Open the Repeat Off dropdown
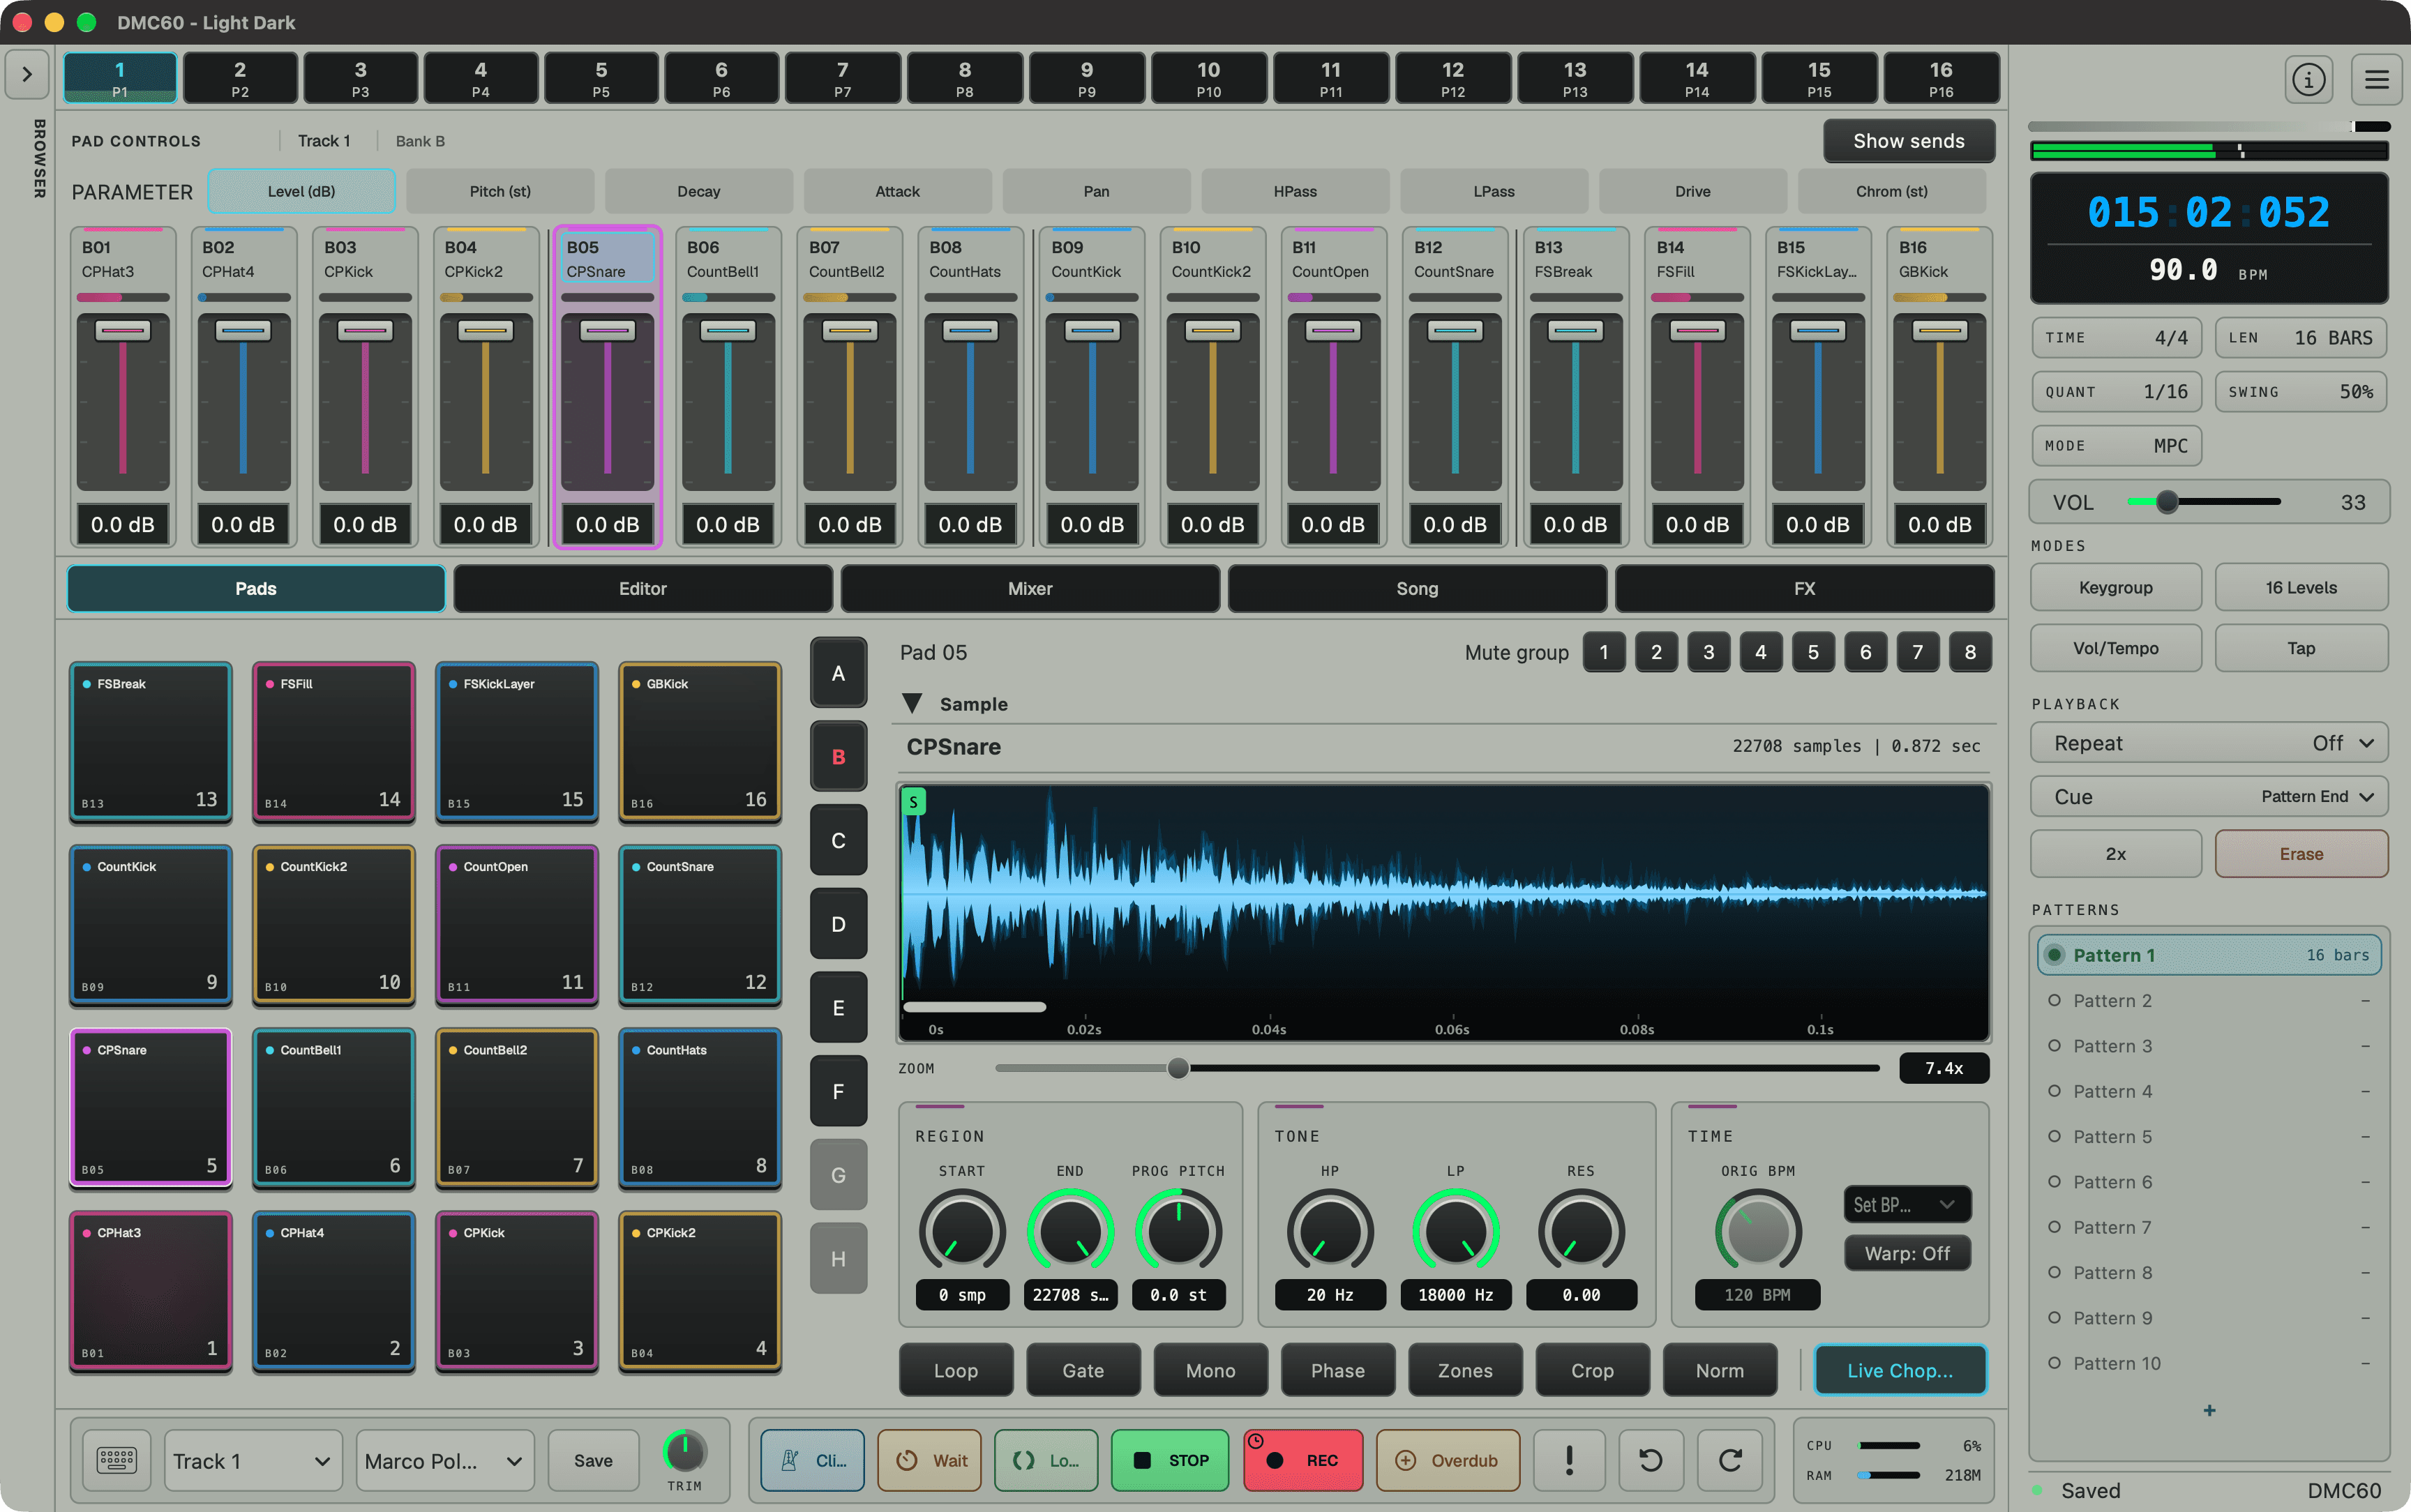This screenshot has width=2411, height=1512. pos(2209,743)
